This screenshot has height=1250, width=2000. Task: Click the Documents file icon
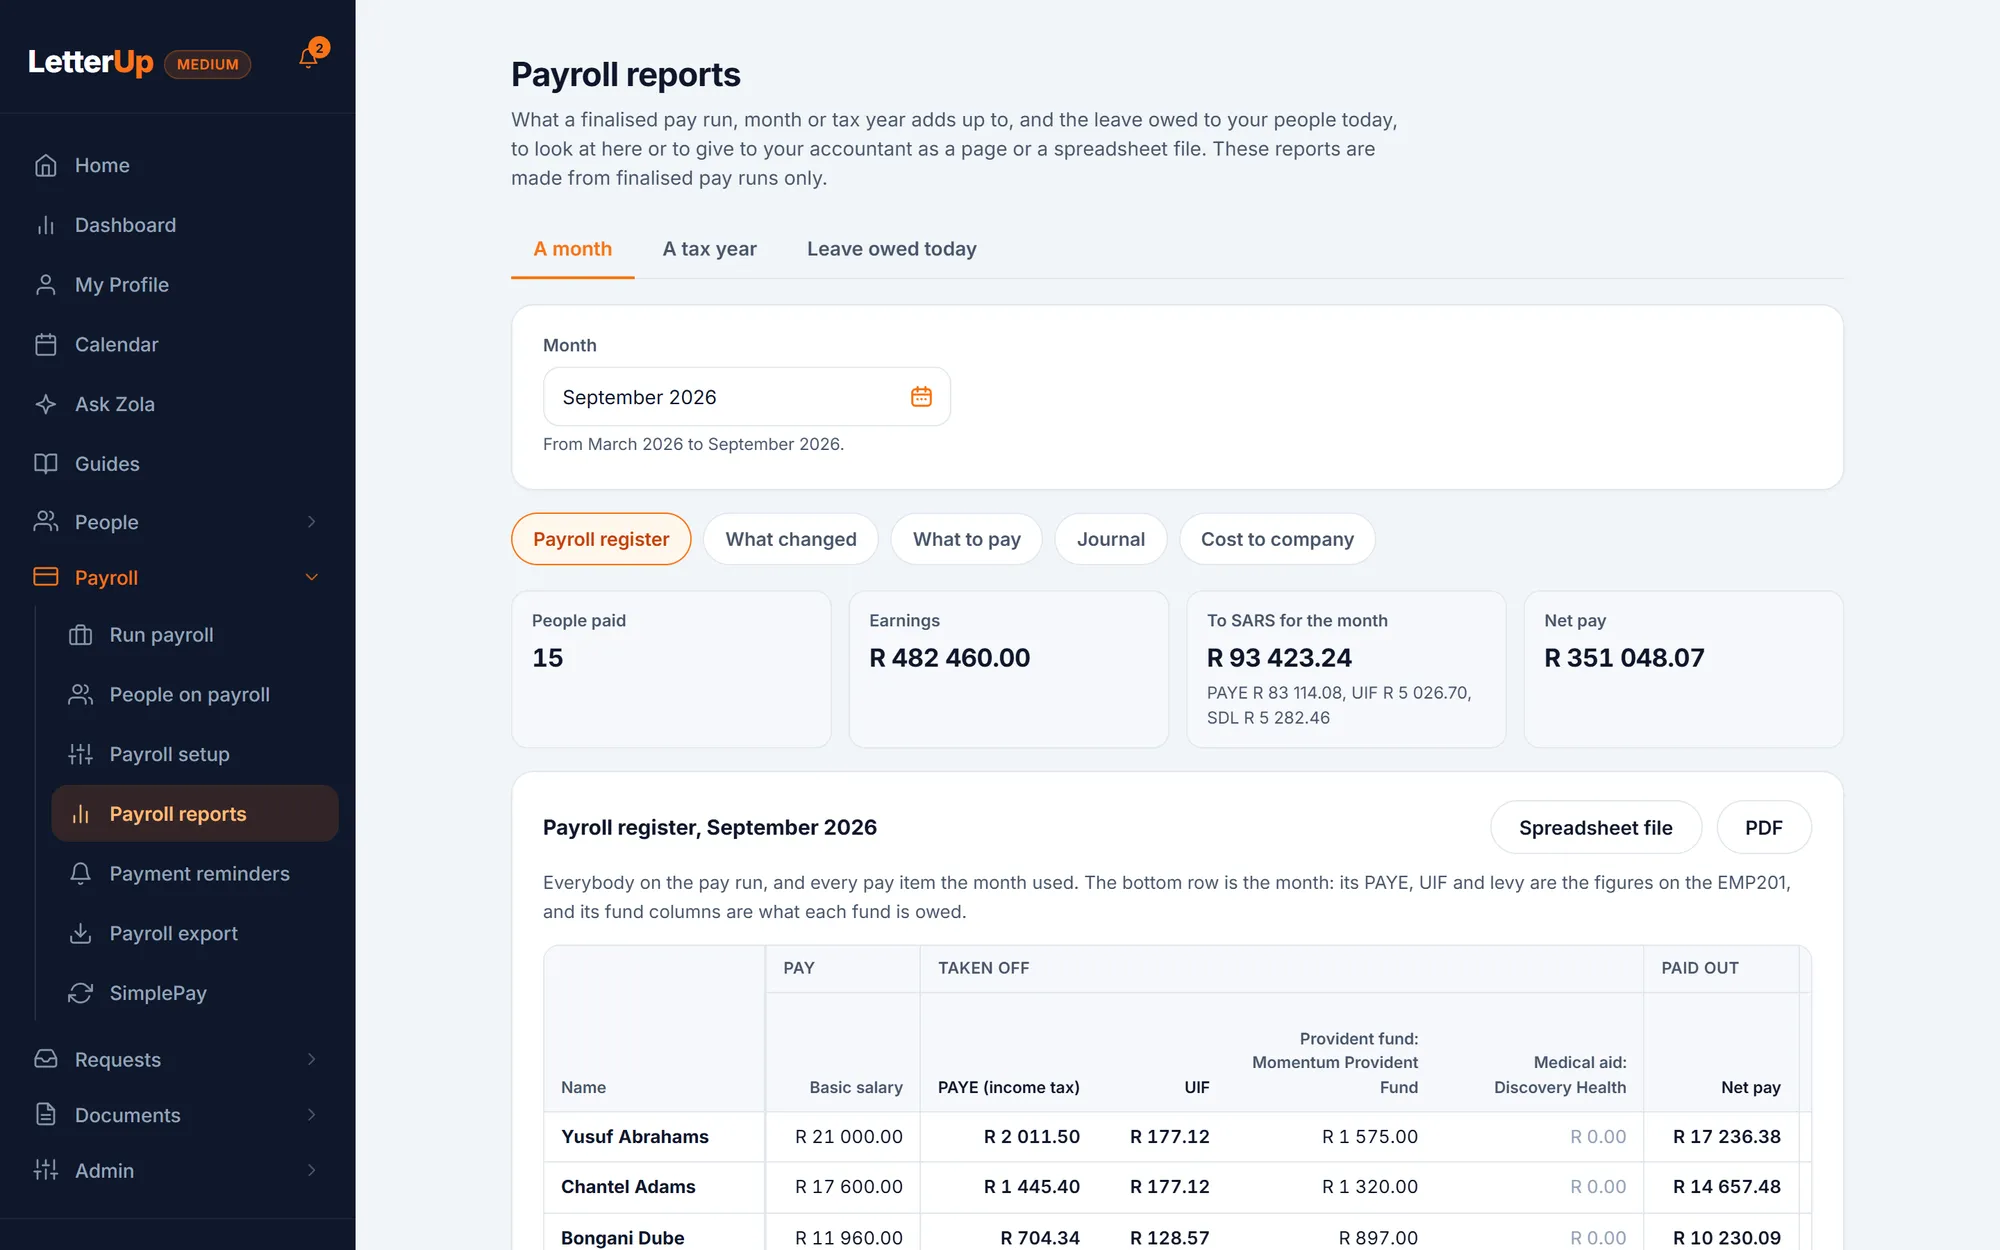[46, 1114]
